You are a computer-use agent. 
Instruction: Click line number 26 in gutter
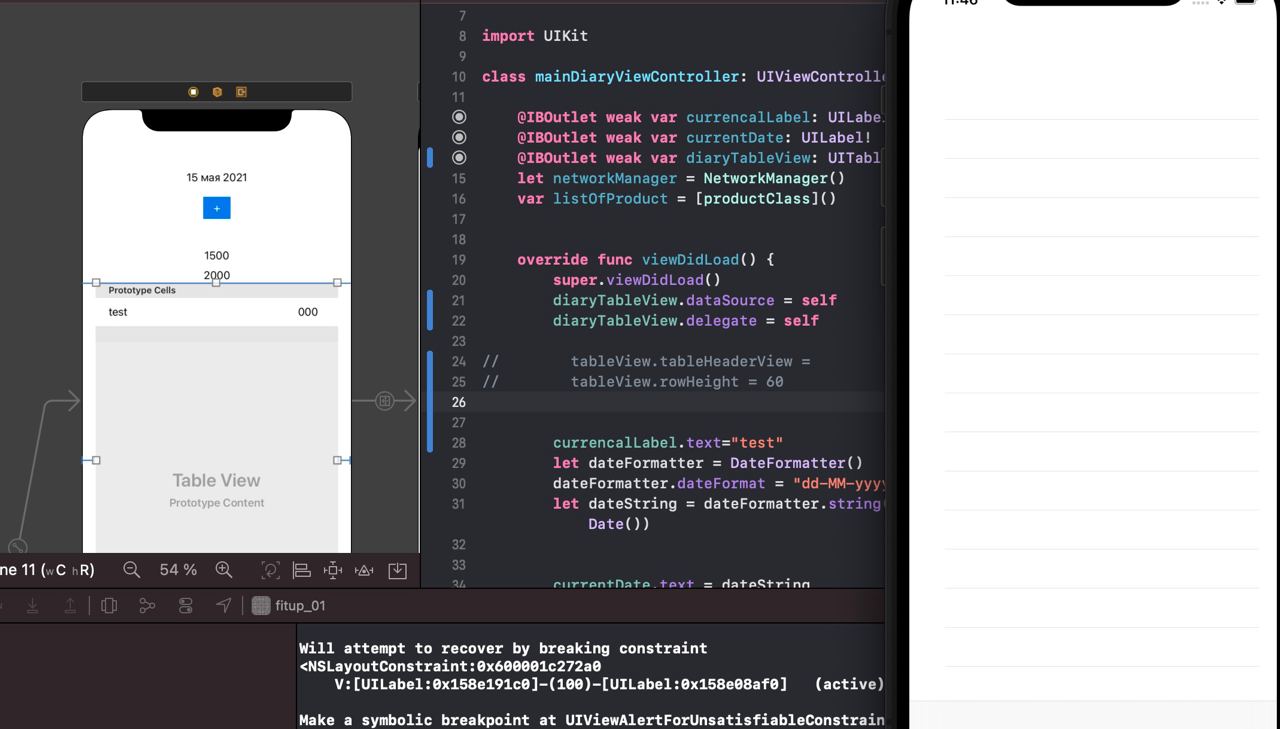(x=458, y=402)
